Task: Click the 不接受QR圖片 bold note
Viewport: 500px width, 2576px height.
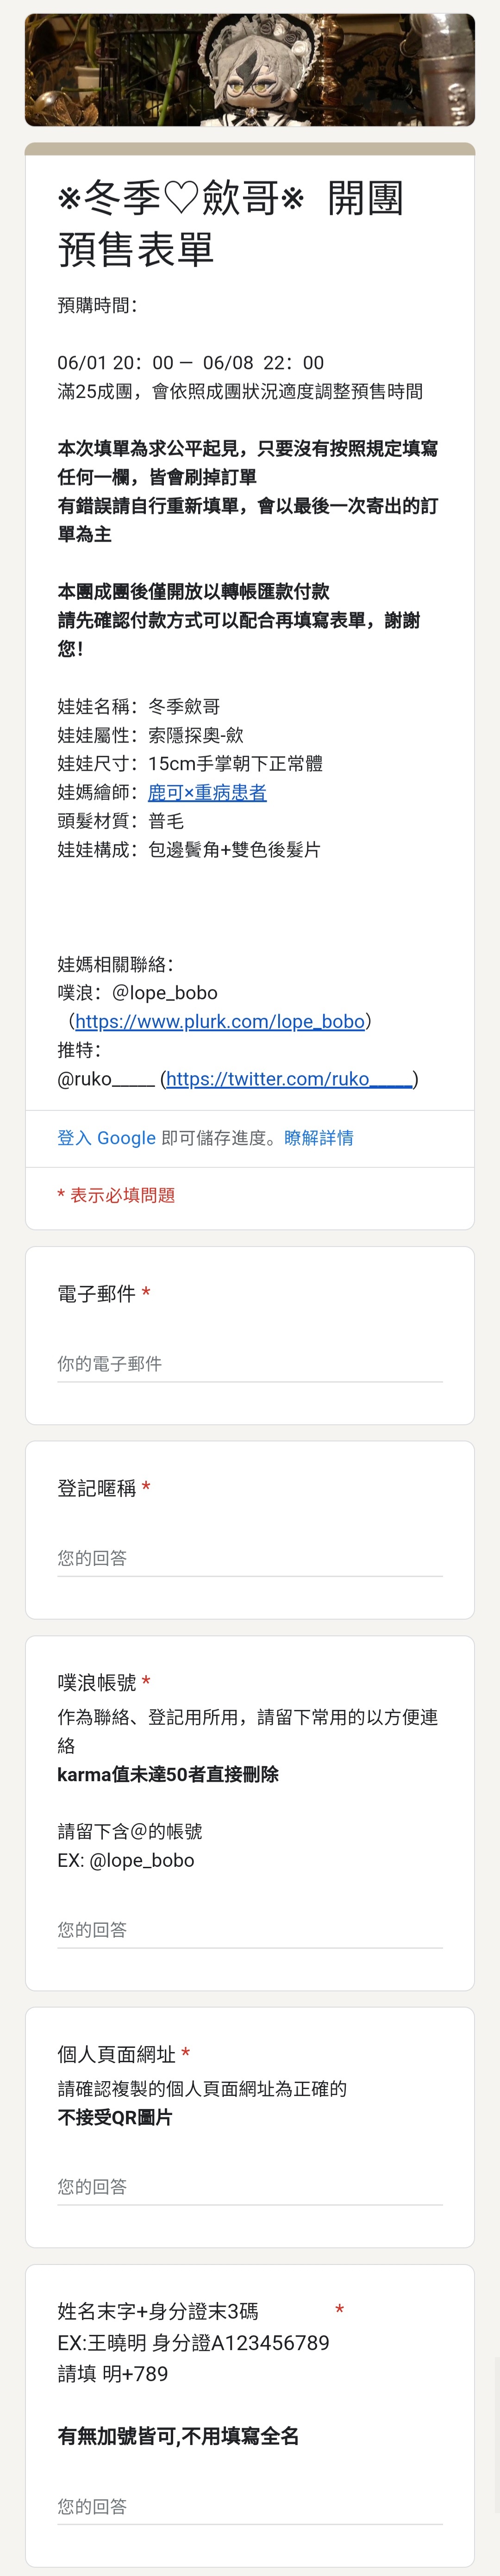Action: pyautogui.click(x=115, y=2117)
